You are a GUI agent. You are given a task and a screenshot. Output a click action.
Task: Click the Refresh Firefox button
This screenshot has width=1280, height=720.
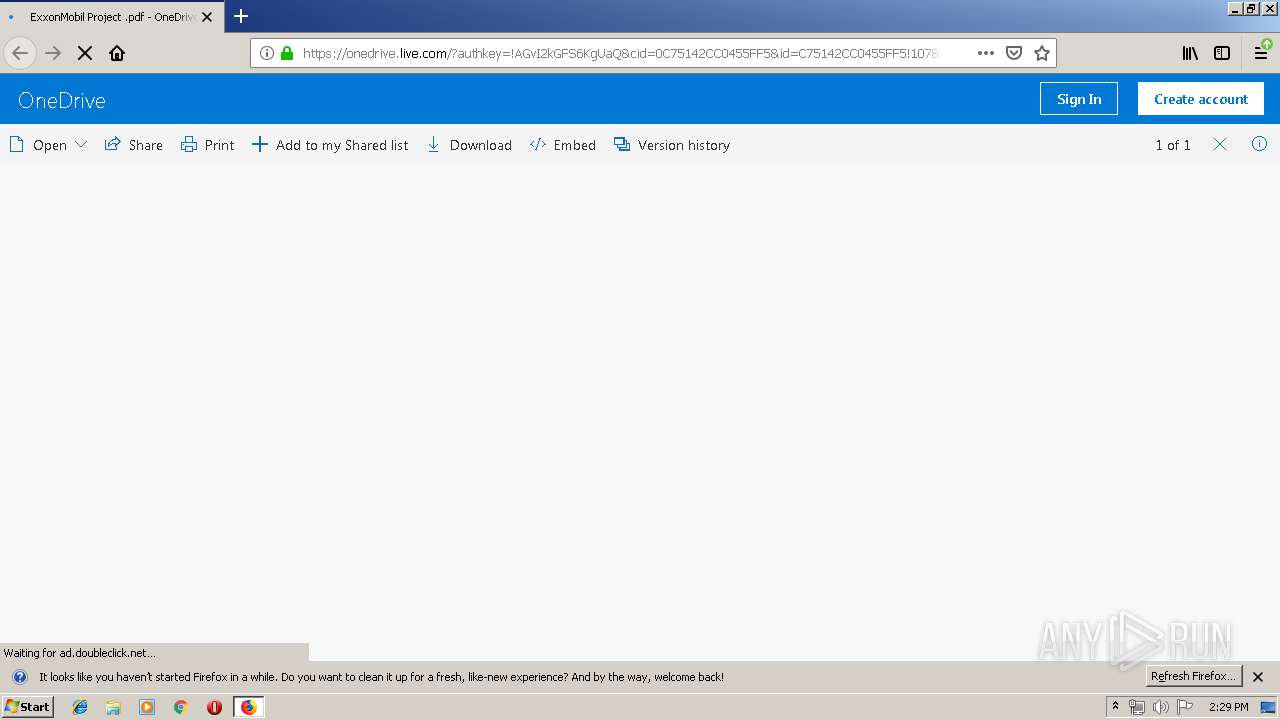[1194, 676]
